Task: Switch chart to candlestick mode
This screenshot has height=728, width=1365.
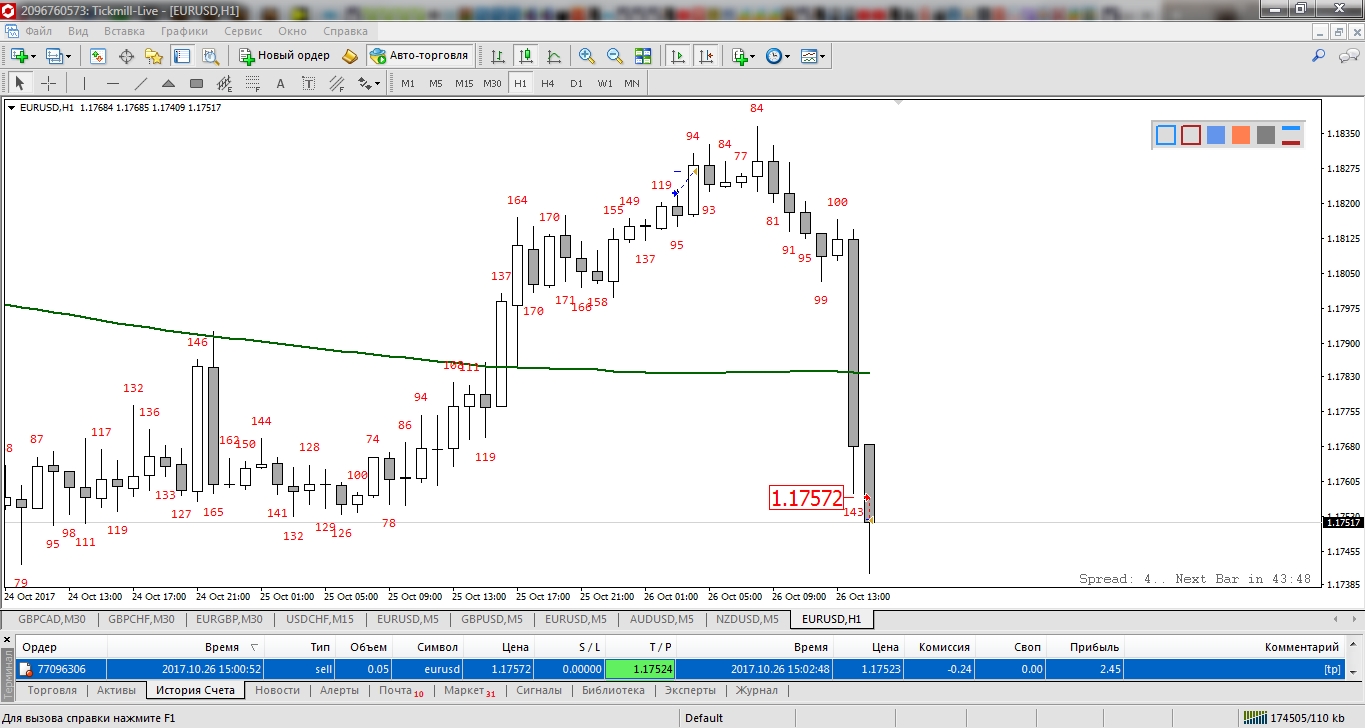Action: click(525, 56)
